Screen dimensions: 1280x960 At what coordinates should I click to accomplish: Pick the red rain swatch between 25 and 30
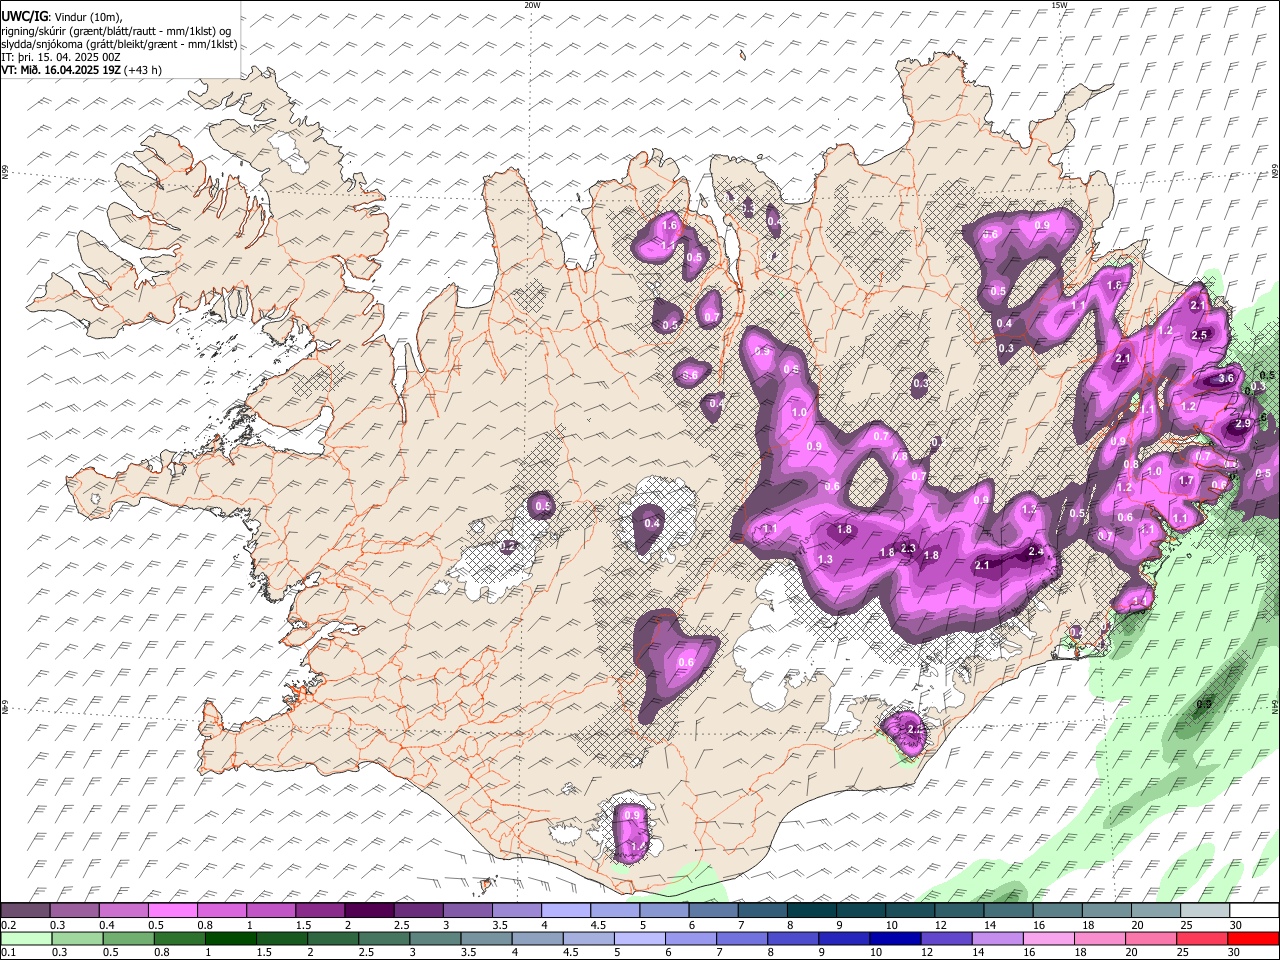[x=1203, y=938]
